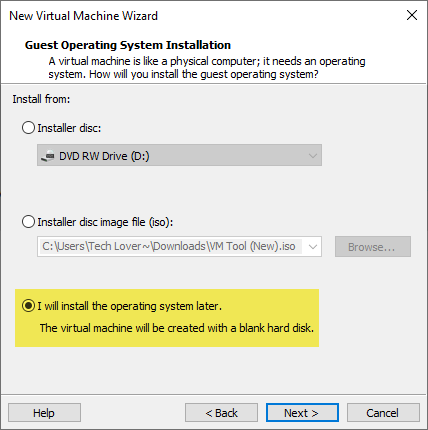Viewport: 428px width, 430px height.
Task: Go back with the < Back button
Action: [x=221, y=413]
